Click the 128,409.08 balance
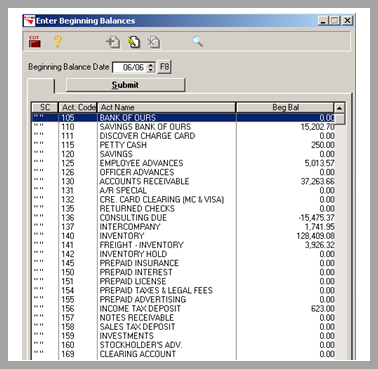 [x=315, y=236]
